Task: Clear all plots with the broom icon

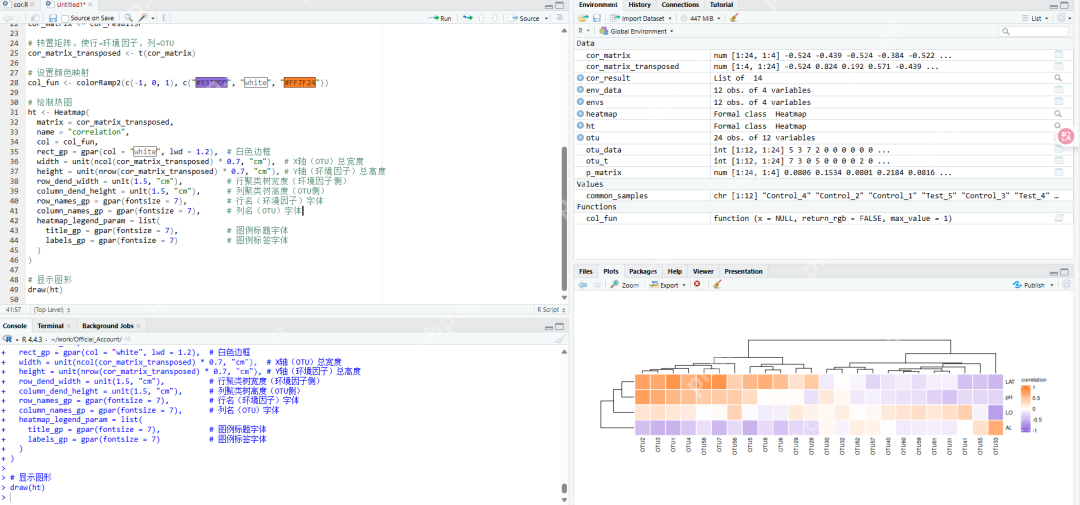Action: point(716,285)
